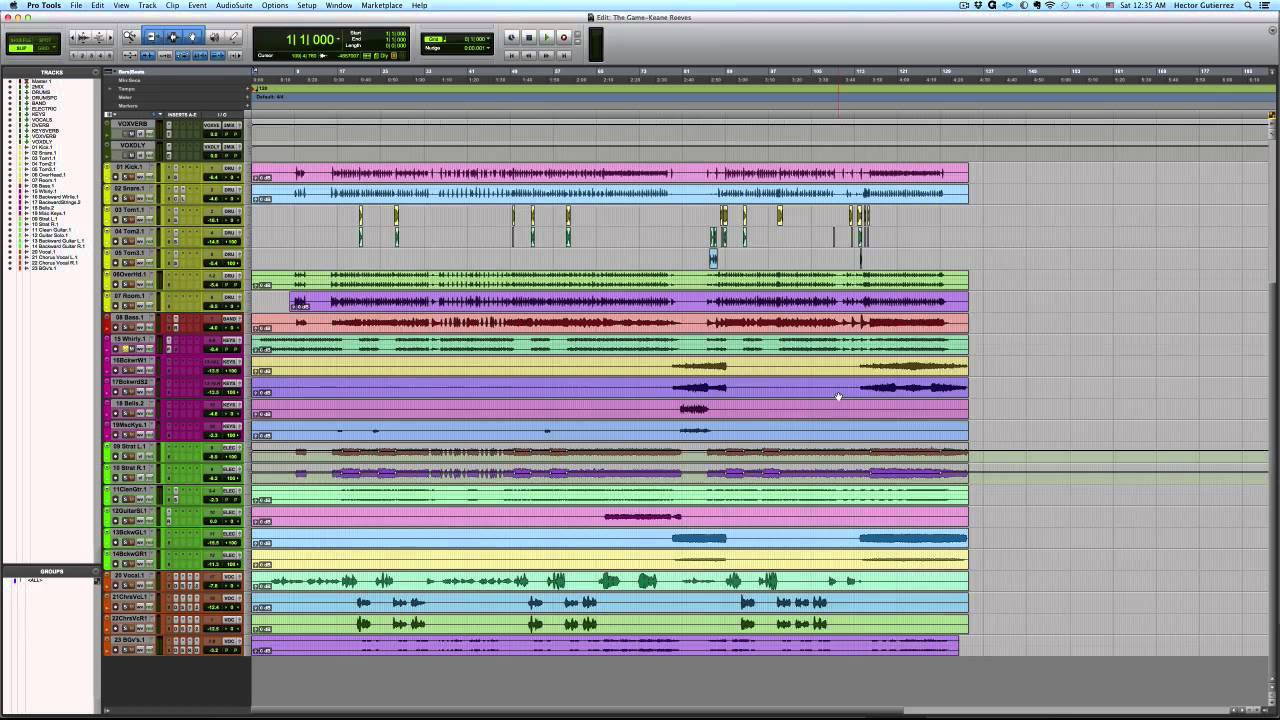Click the Online transport button
Viewport: 1280px width, 720px height.
coord(512,37)
